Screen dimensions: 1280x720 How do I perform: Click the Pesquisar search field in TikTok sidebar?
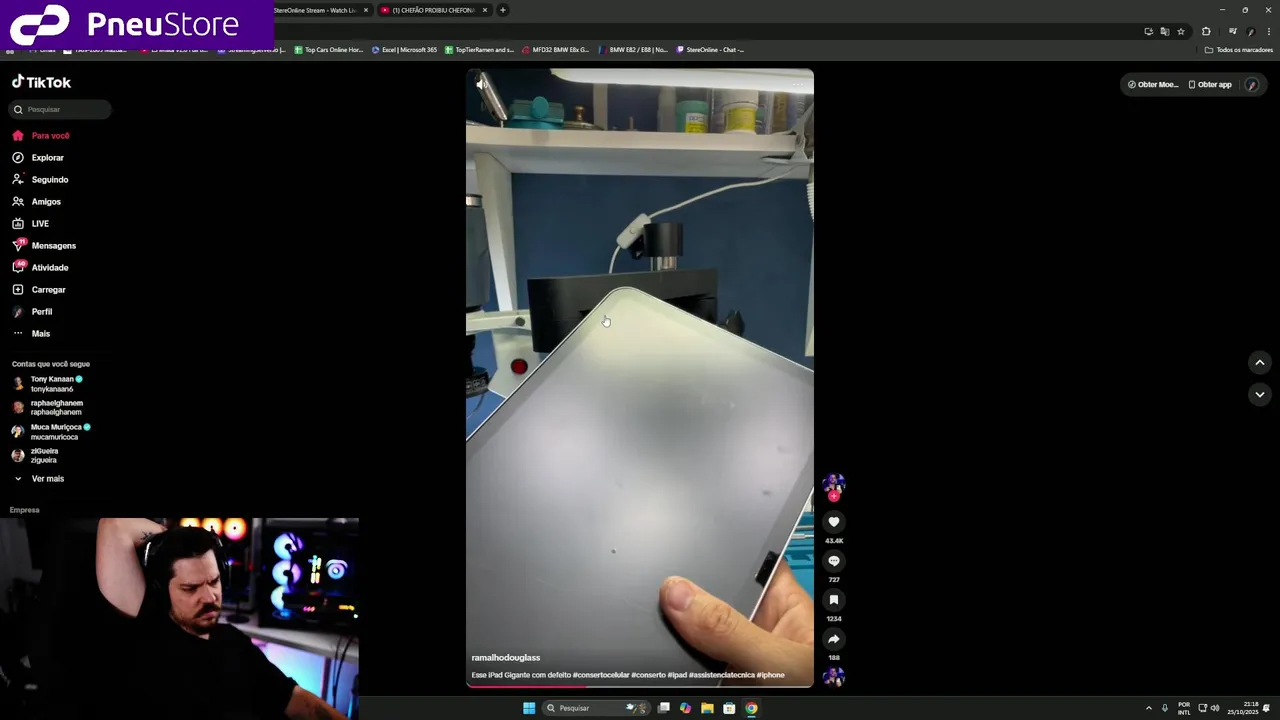[x=62, y=109]
